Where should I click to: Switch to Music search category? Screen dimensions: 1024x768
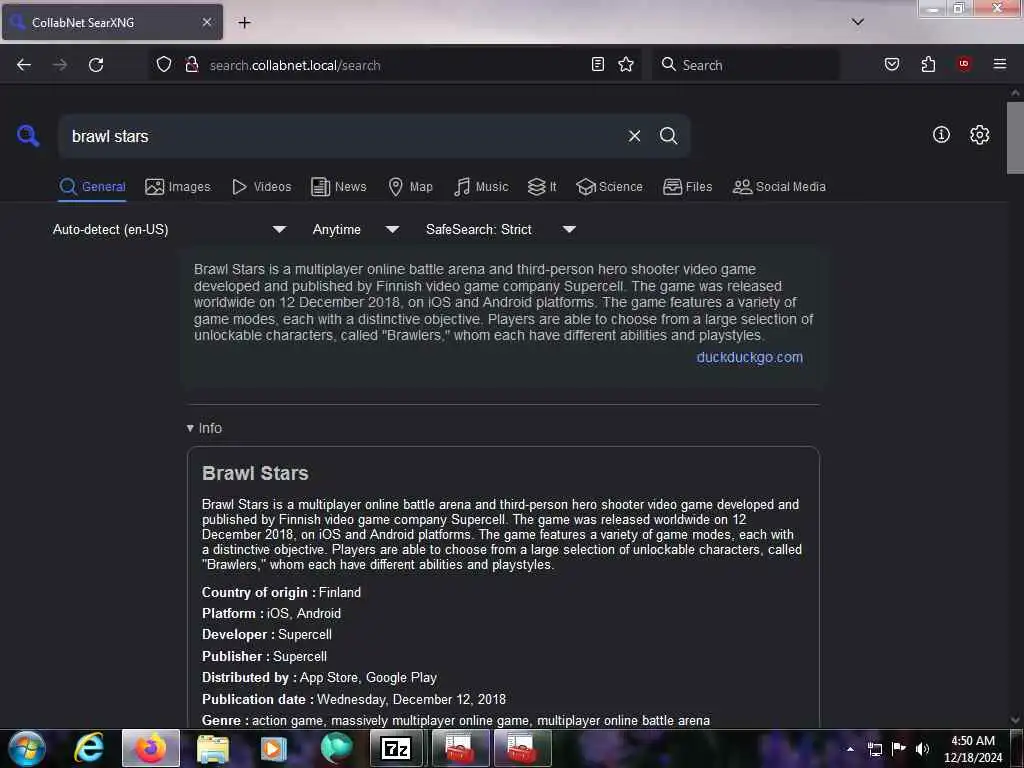[481, 187]
